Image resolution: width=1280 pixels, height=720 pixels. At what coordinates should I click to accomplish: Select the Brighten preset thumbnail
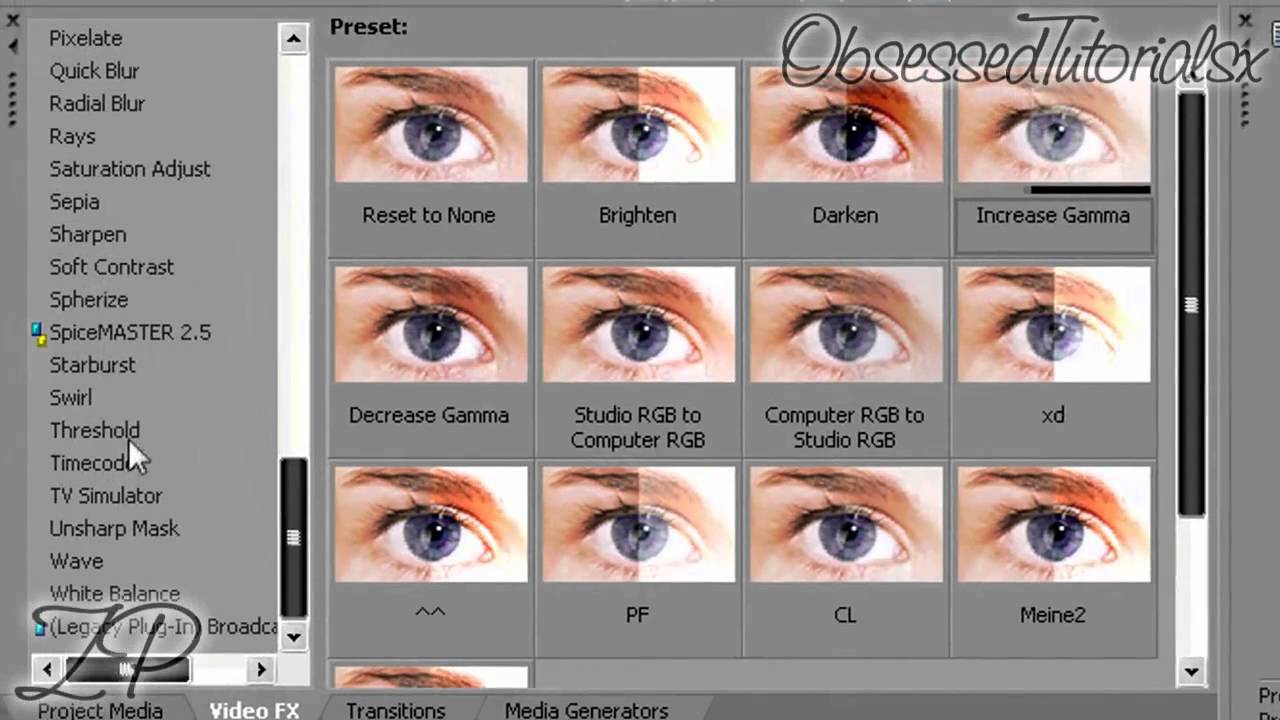[x=638, y=125]
